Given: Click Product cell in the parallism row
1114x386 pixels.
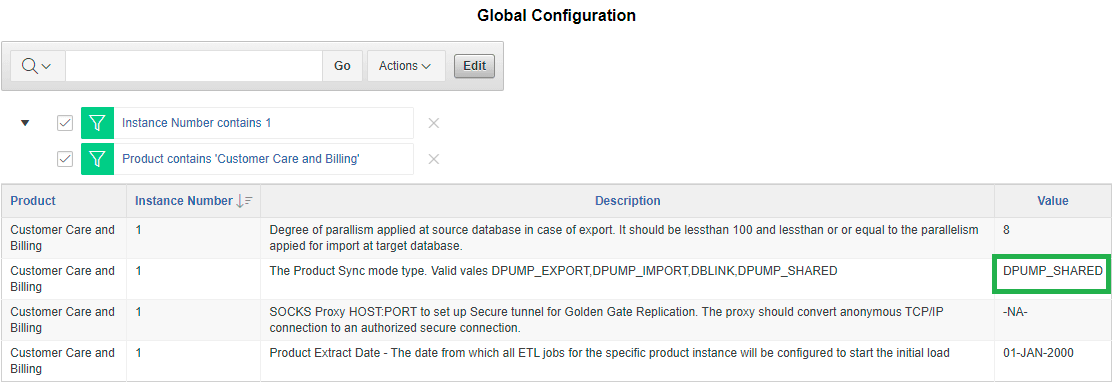Looking at the screenshot, I should coord(63,238).
